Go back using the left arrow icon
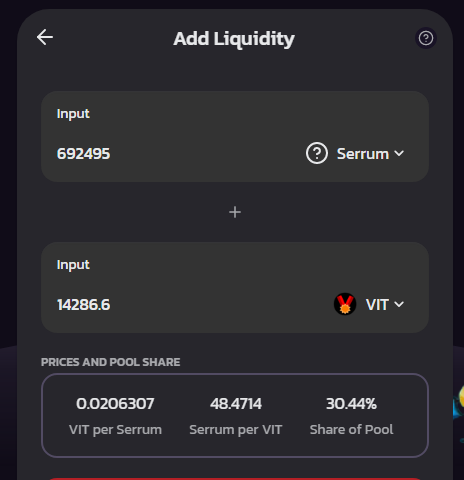Screen dimensions: 464x480 (x=45, y=37)
